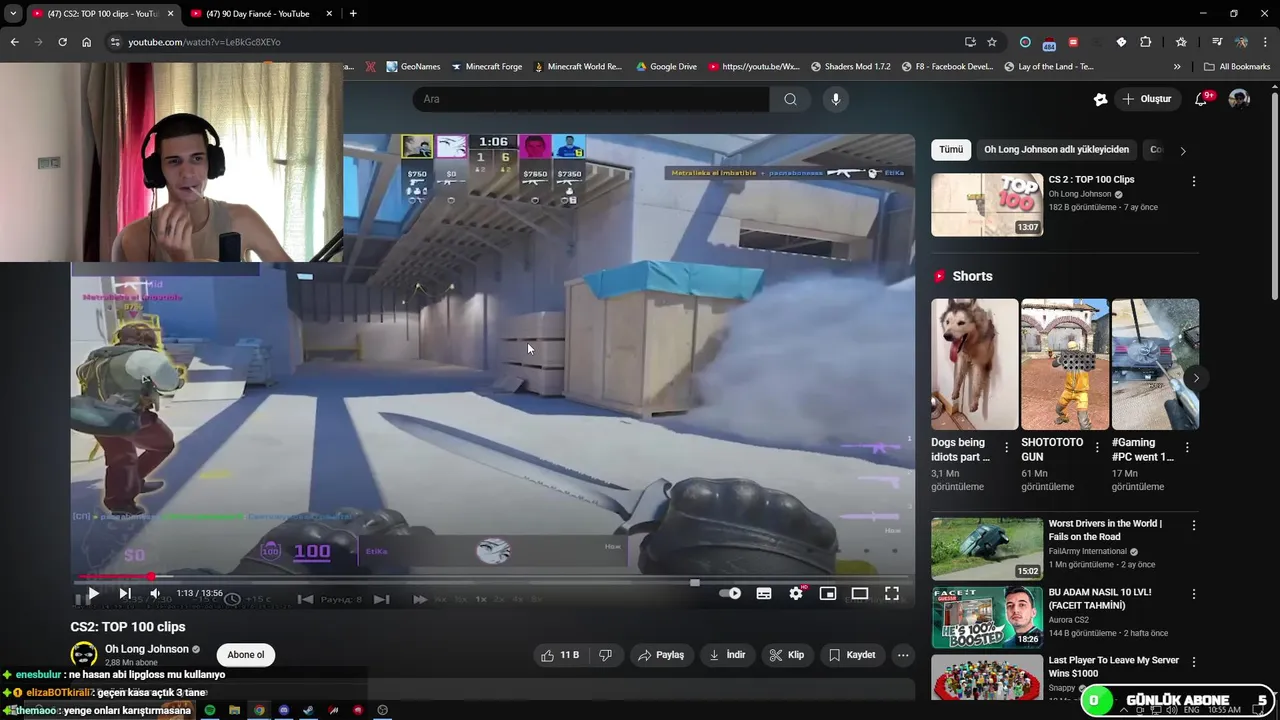Open Steam icon in taskbar
The height and width of the screenshot is (720, 1280).
(308, 710)
